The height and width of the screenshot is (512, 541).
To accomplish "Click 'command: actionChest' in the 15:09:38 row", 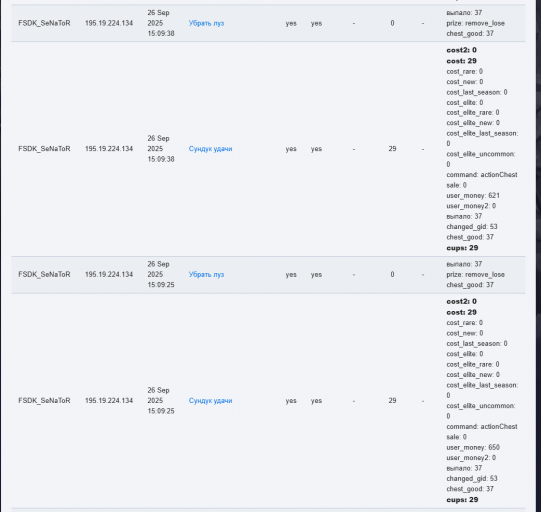I will pyautogui.click(x=482, y=175).
